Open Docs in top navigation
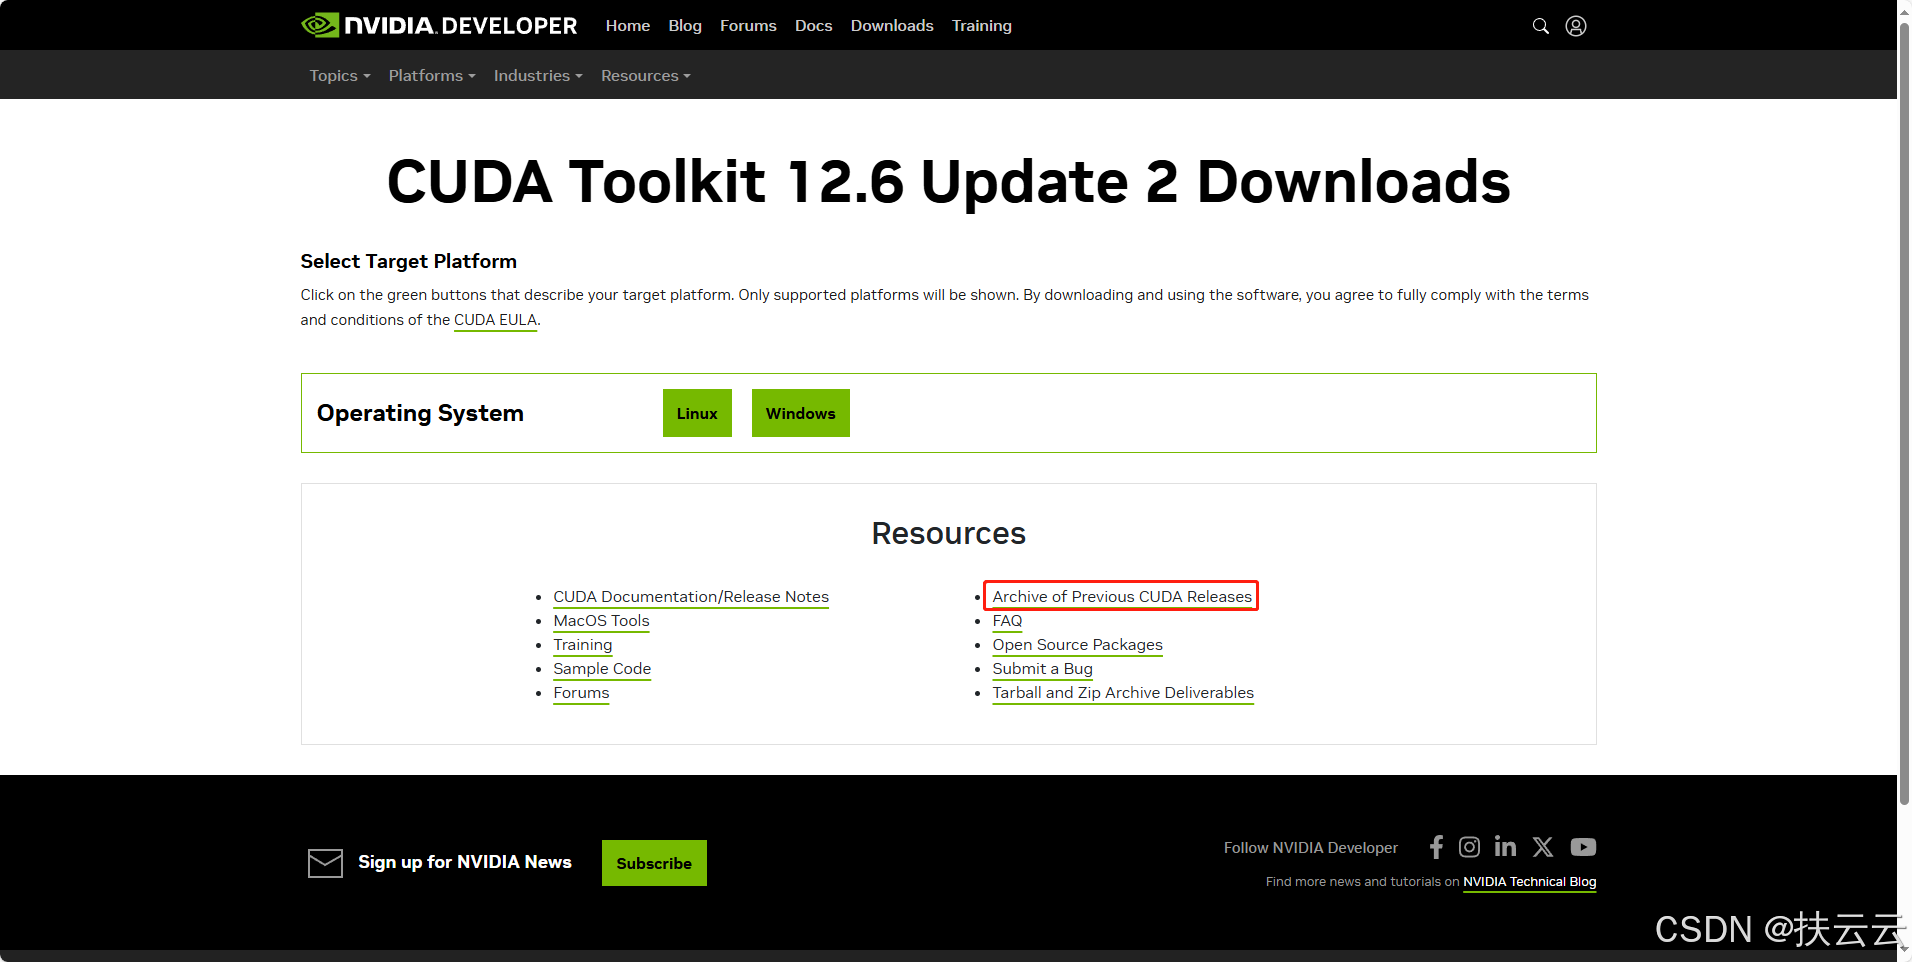1912x962 pixels. pos(814,26)
